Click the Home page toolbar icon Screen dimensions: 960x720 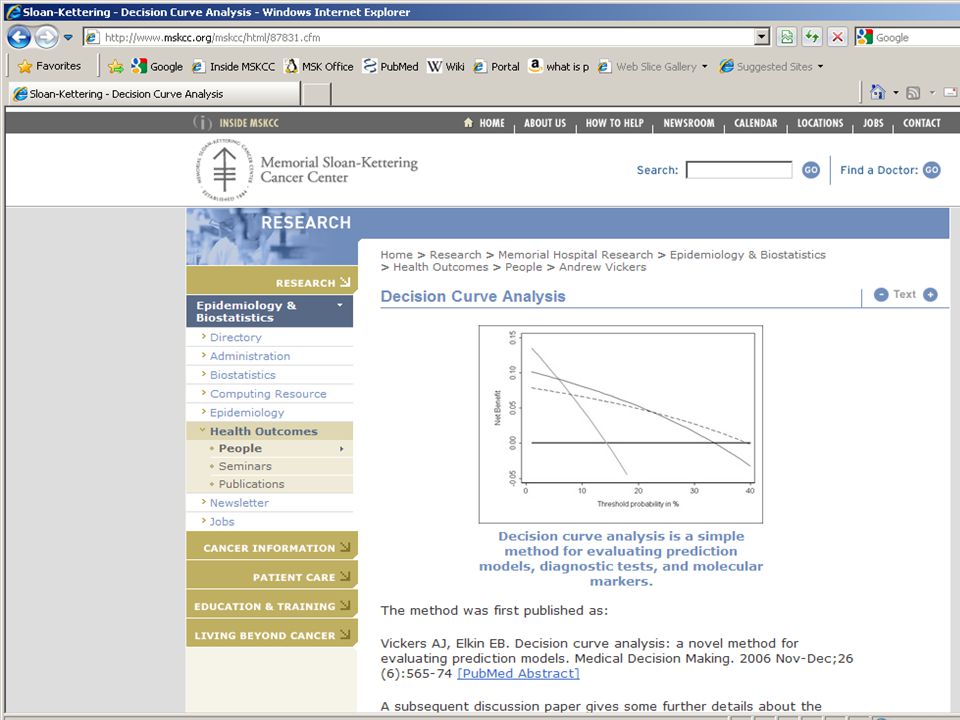877,92
